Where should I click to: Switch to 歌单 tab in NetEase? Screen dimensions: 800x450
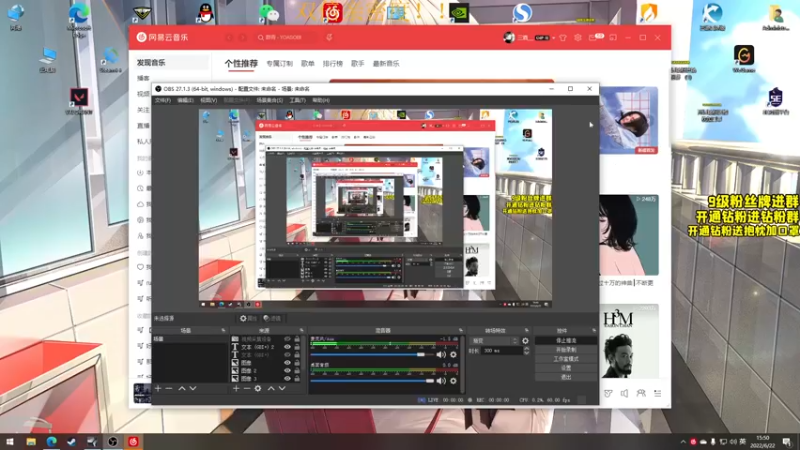point(308,64)
